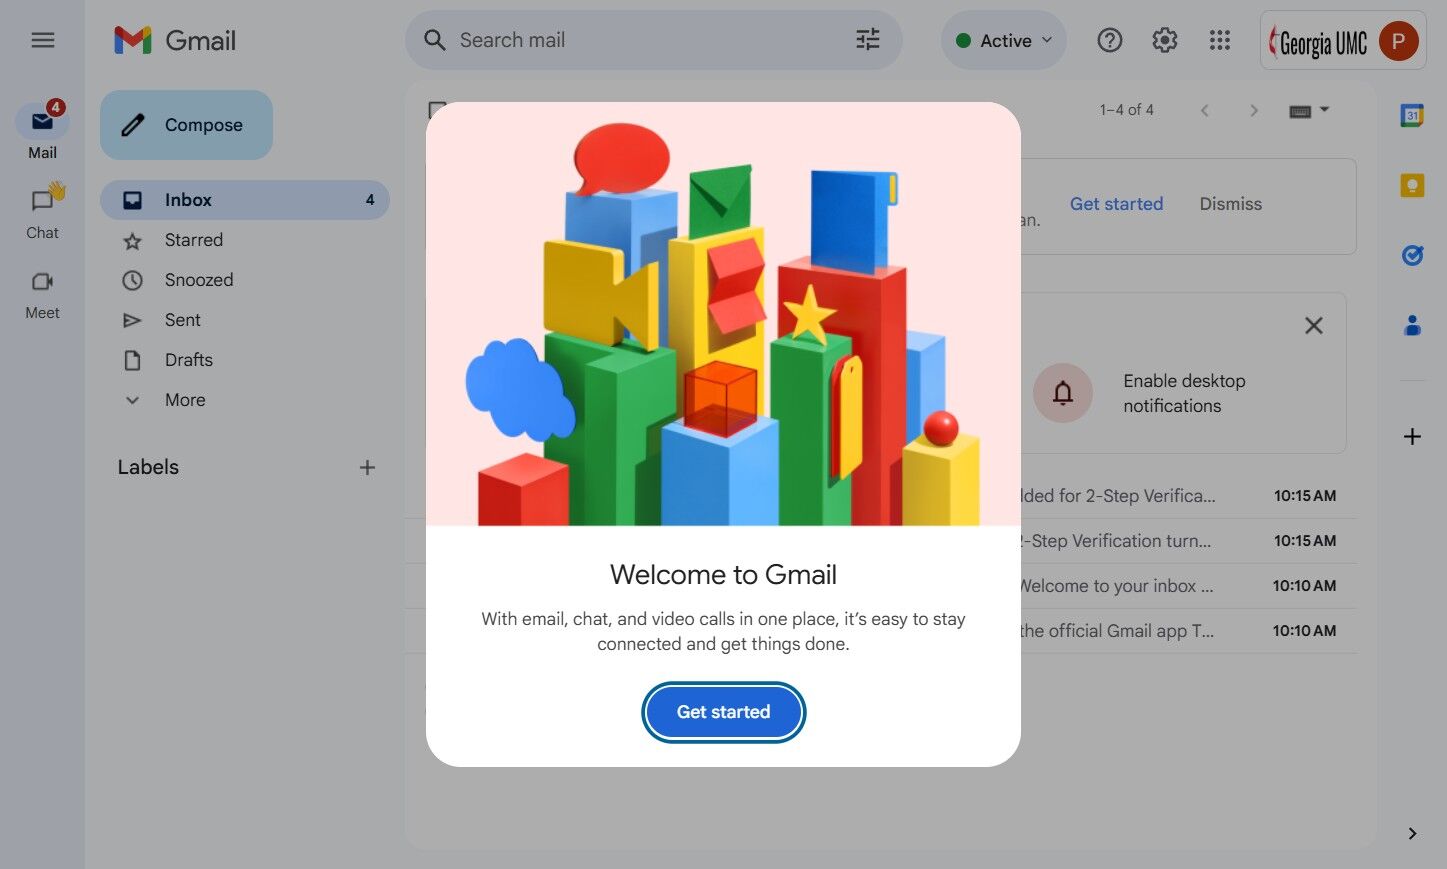The height and width of the screenshot is (869, 1447).
Task: Open Google Tasks side panel icon
Action: (1412, 255)
